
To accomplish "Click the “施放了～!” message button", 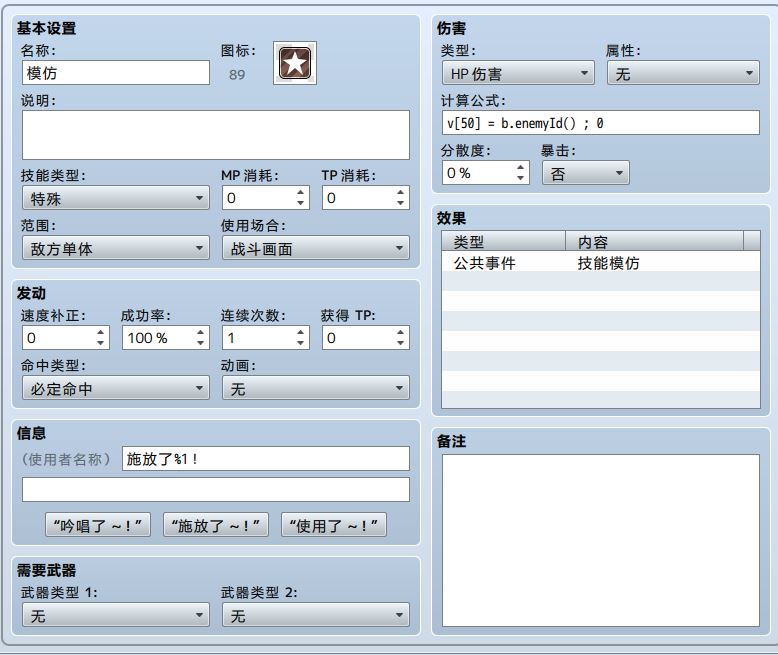I will pyautogui.click(x=216, y=525).
